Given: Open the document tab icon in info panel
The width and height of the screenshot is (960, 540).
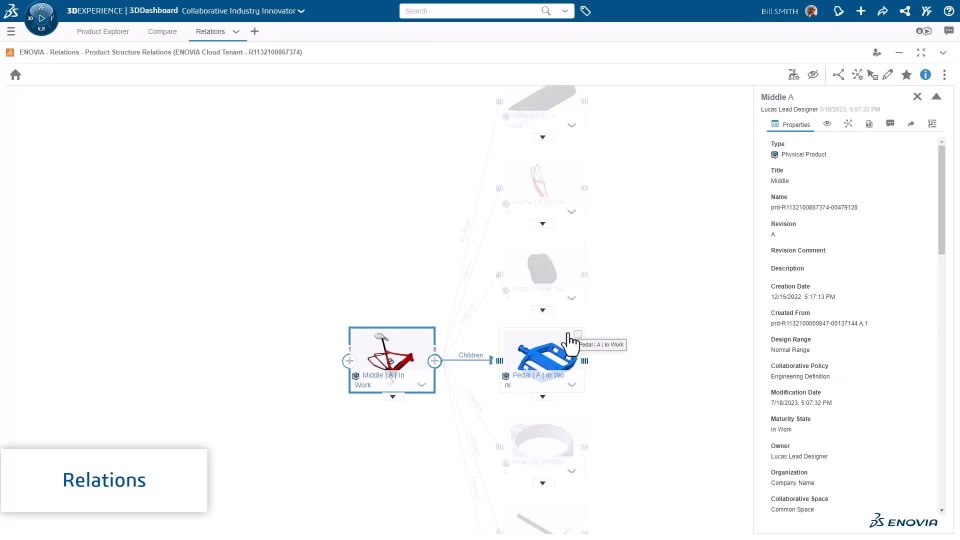Looking at the screenshot, I should [x=869, y=124].
